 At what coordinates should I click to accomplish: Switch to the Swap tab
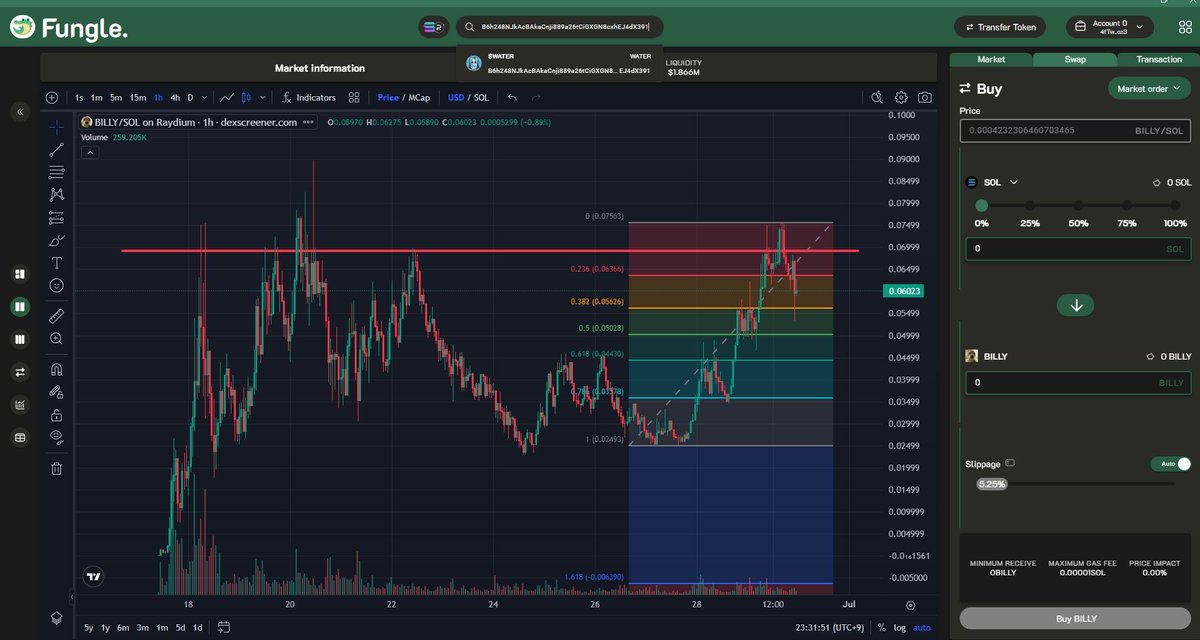(x=1075, y=59)
